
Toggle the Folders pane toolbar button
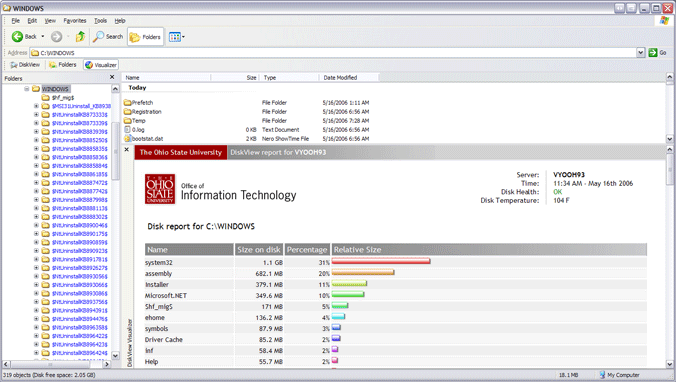pos(145,37)
